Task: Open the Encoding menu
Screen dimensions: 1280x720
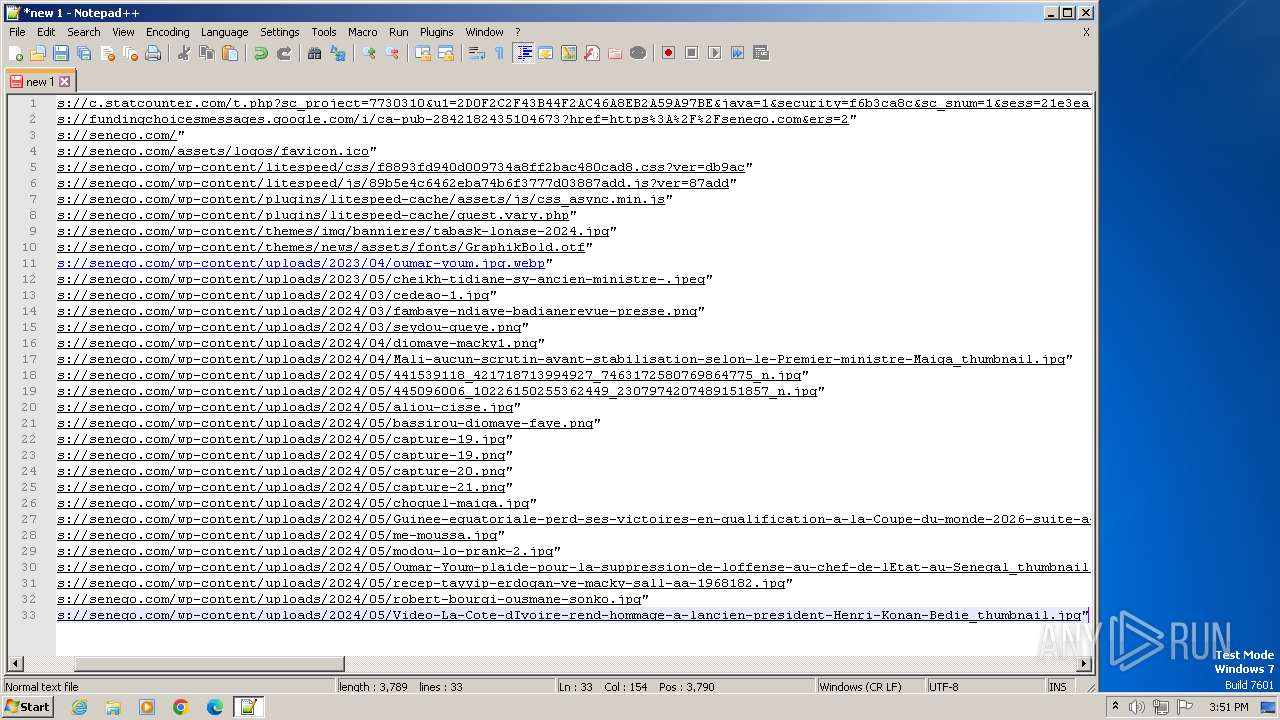Action: click(x=167, y=32)
